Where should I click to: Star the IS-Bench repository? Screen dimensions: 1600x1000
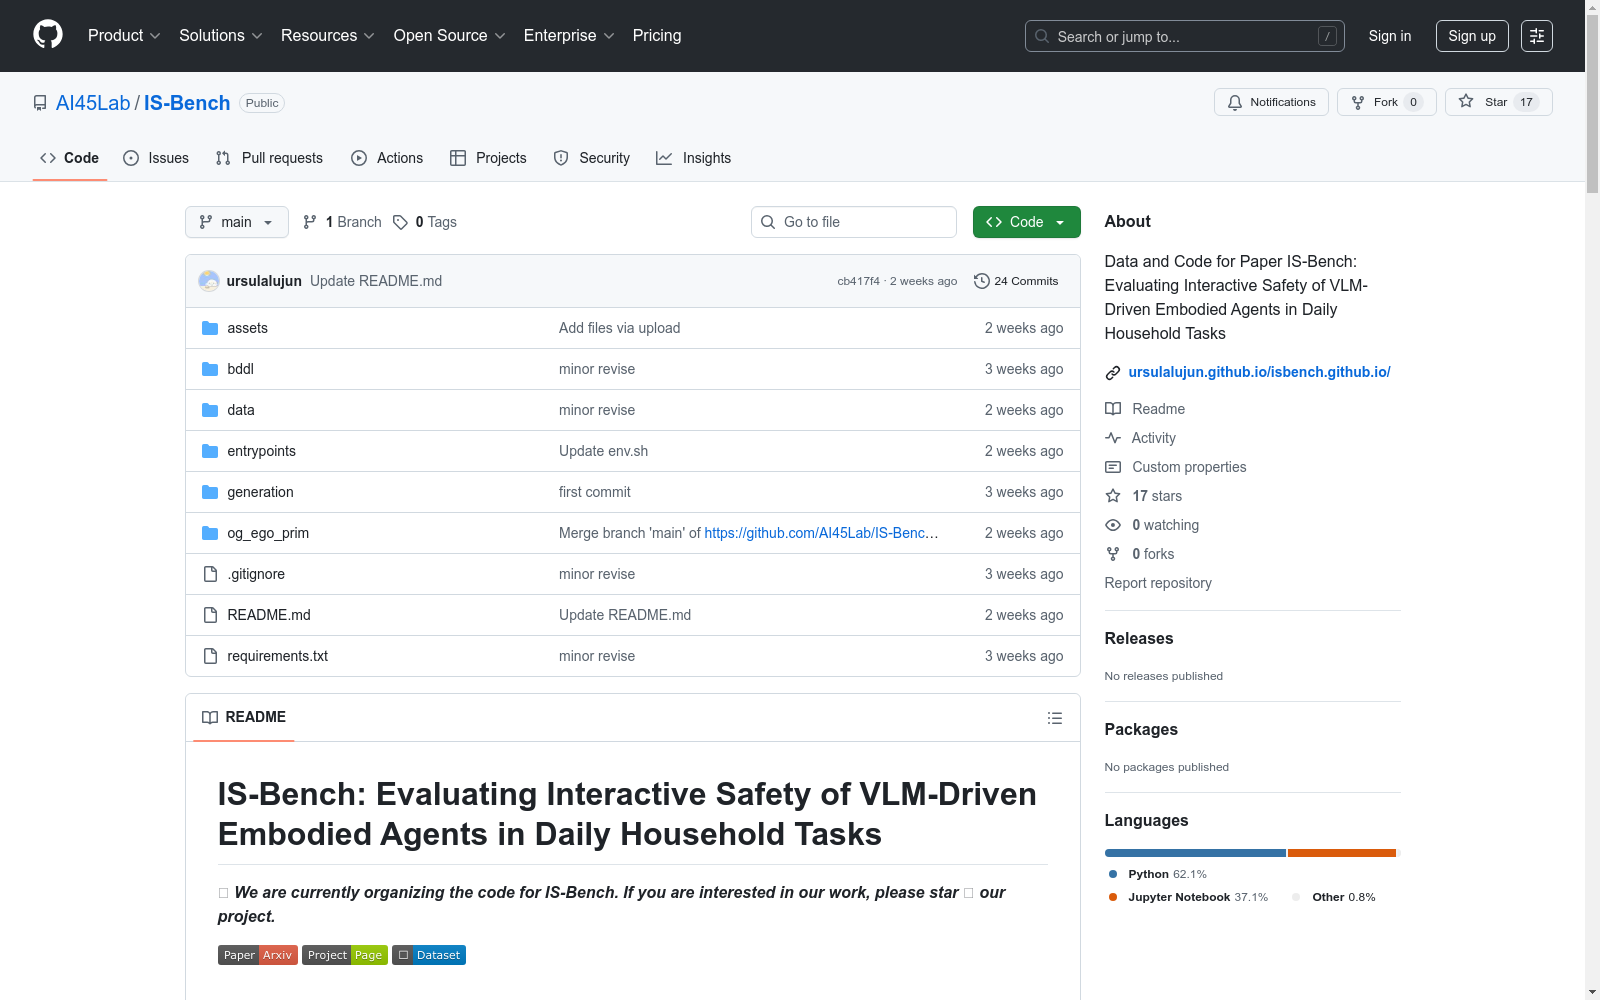tap(1498, 102)
